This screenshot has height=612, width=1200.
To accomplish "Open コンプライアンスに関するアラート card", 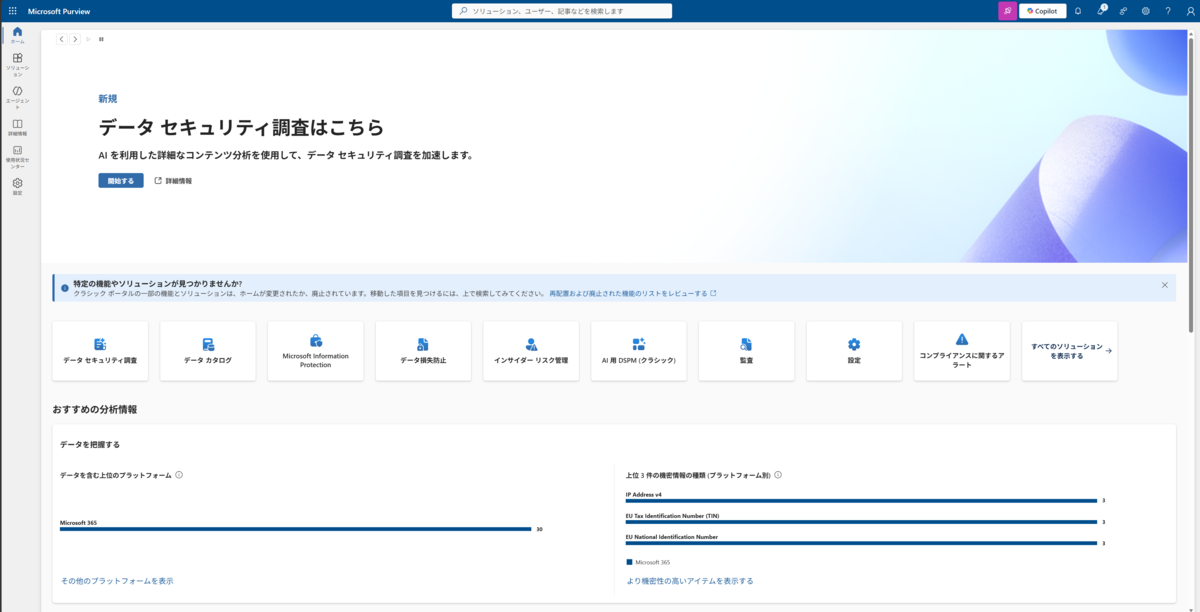I will coord(962,351).
